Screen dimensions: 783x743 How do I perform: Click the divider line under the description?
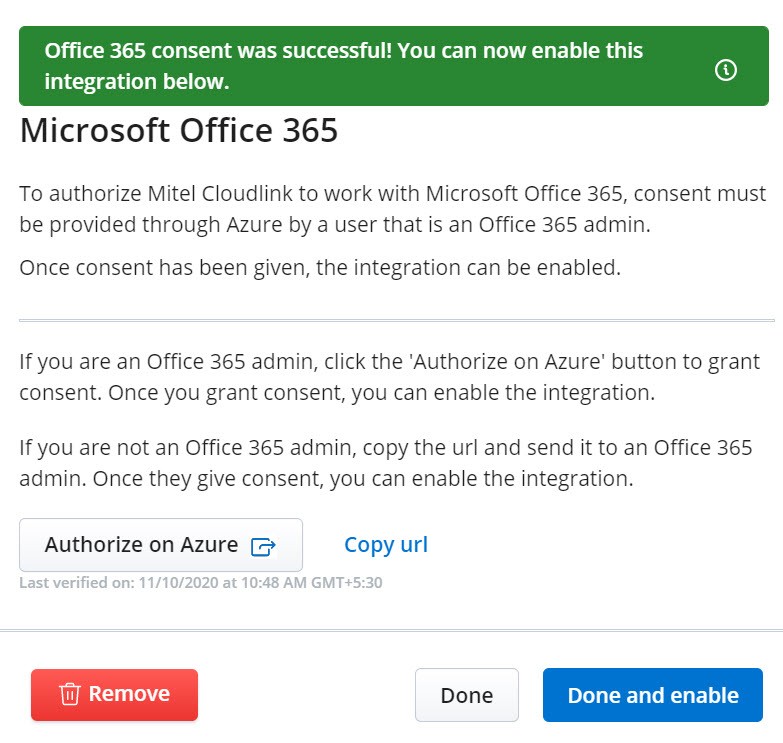(x=396, y=320)
